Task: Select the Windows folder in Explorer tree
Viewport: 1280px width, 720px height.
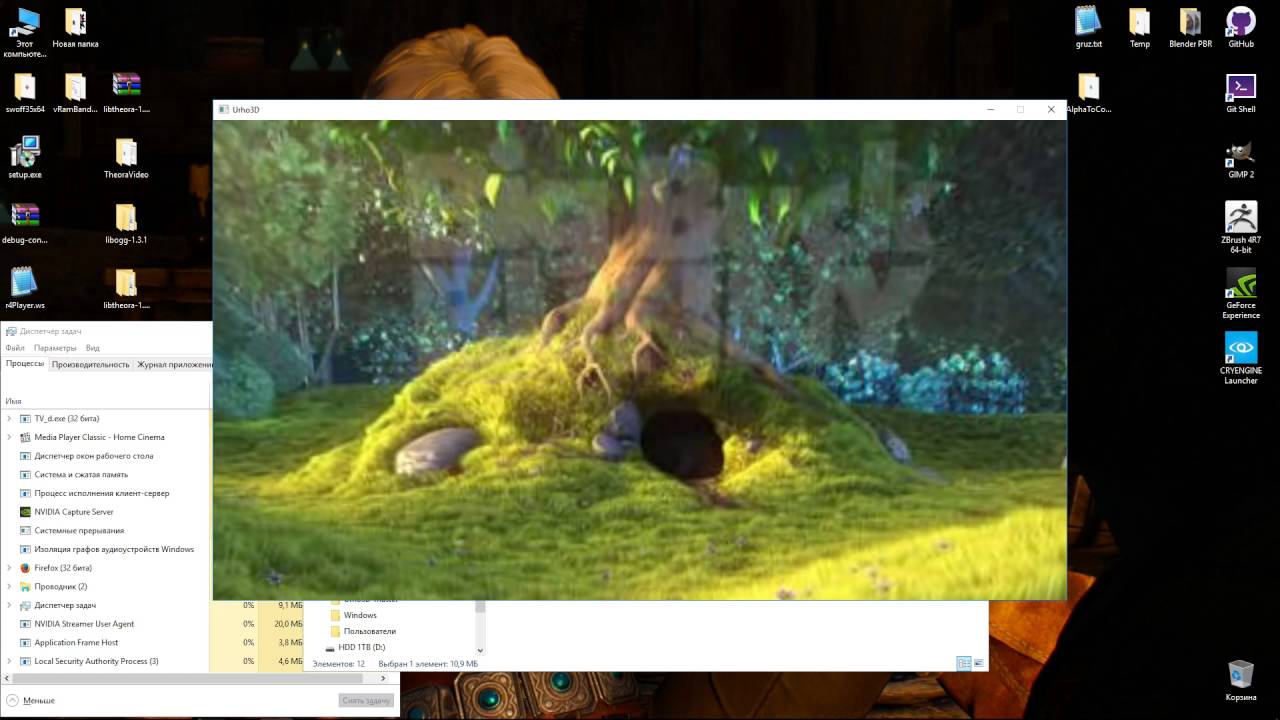Action: (360, 615)
